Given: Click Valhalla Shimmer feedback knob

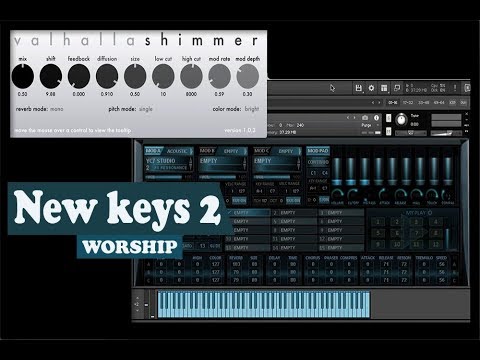Looking at the screenshot, I should pos(79,76).
